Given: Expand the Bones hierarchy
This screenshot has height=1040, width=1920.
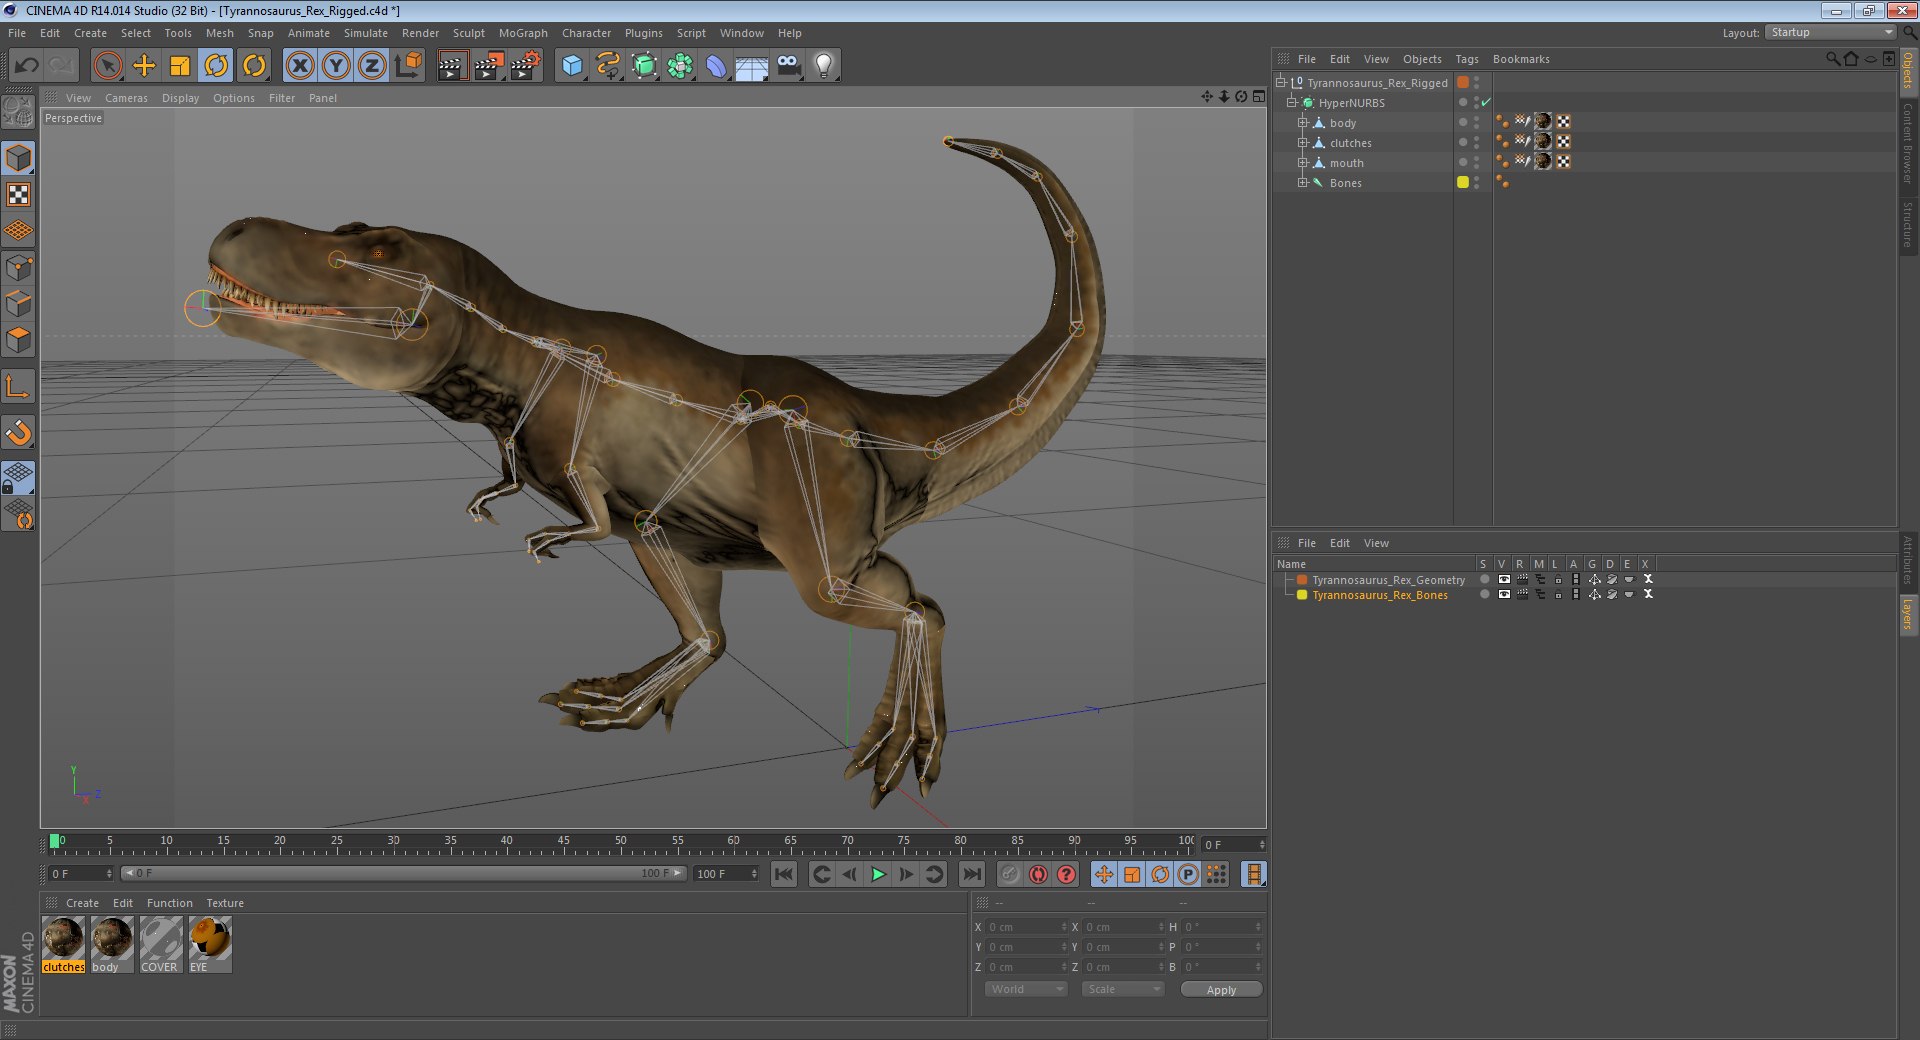Looking at the screenshot, I should tap(1303, 183).
